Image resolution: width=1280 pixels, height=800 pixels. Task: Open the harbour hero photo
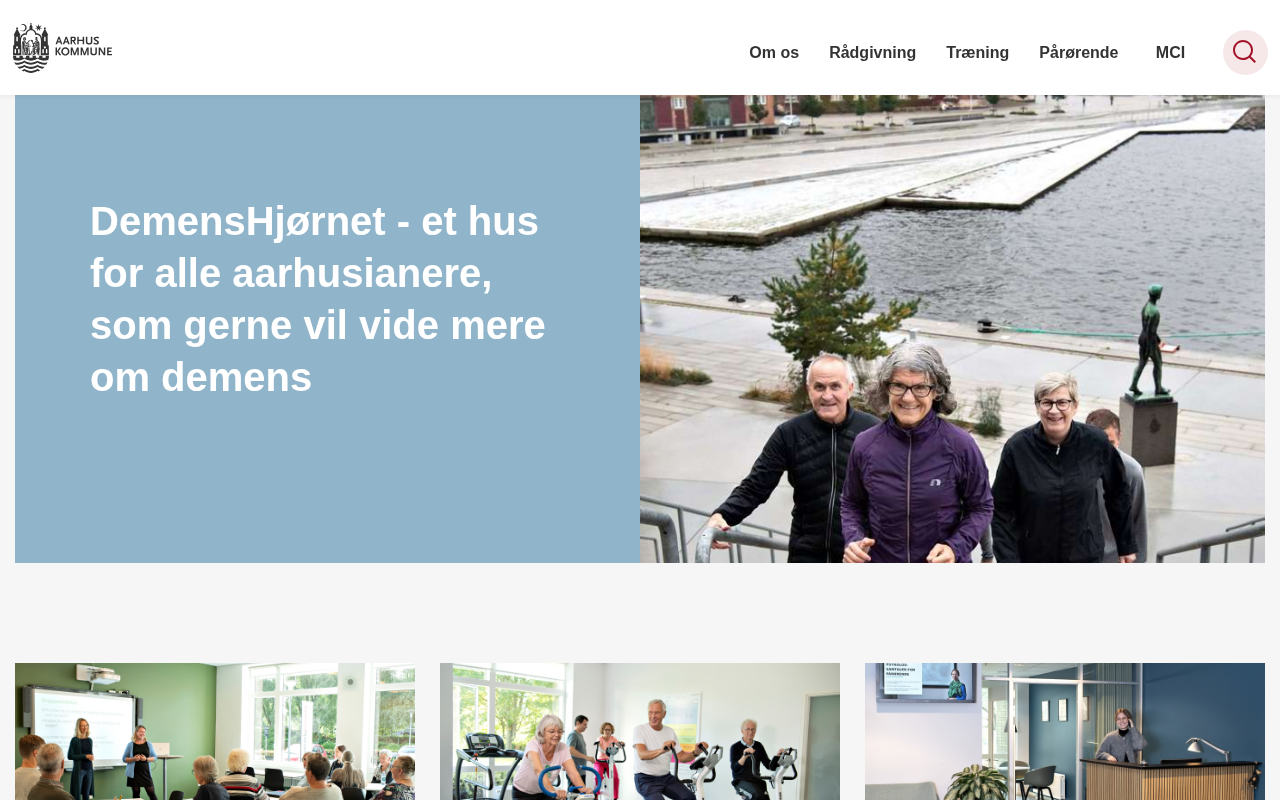tap(952, 329)
